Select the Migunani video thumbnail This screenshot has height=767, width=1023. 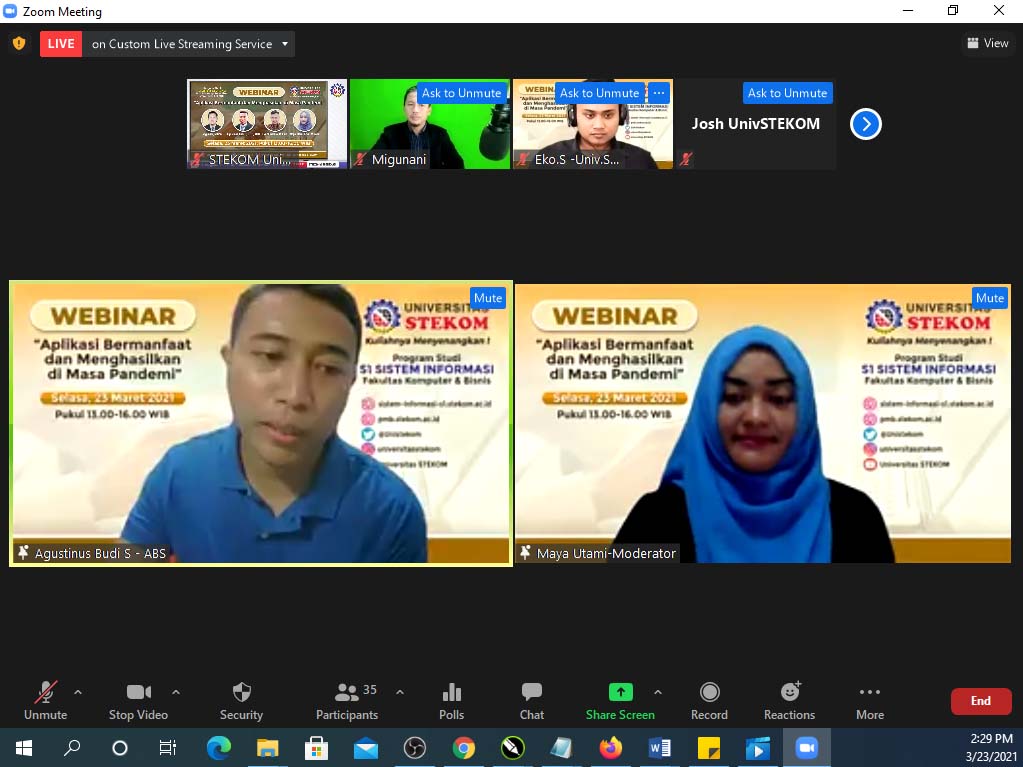point(430,124)
